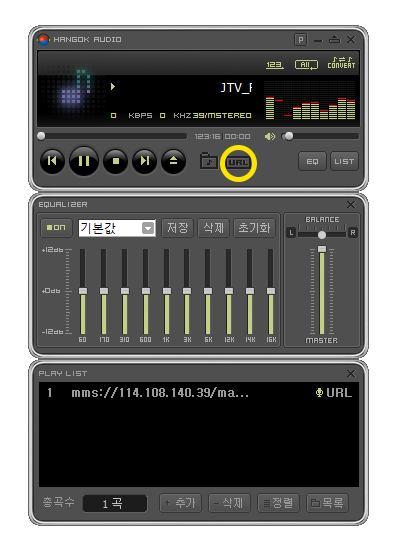Click the 12K equalizer band slider
395x546 pixels.
coord(229,291)
